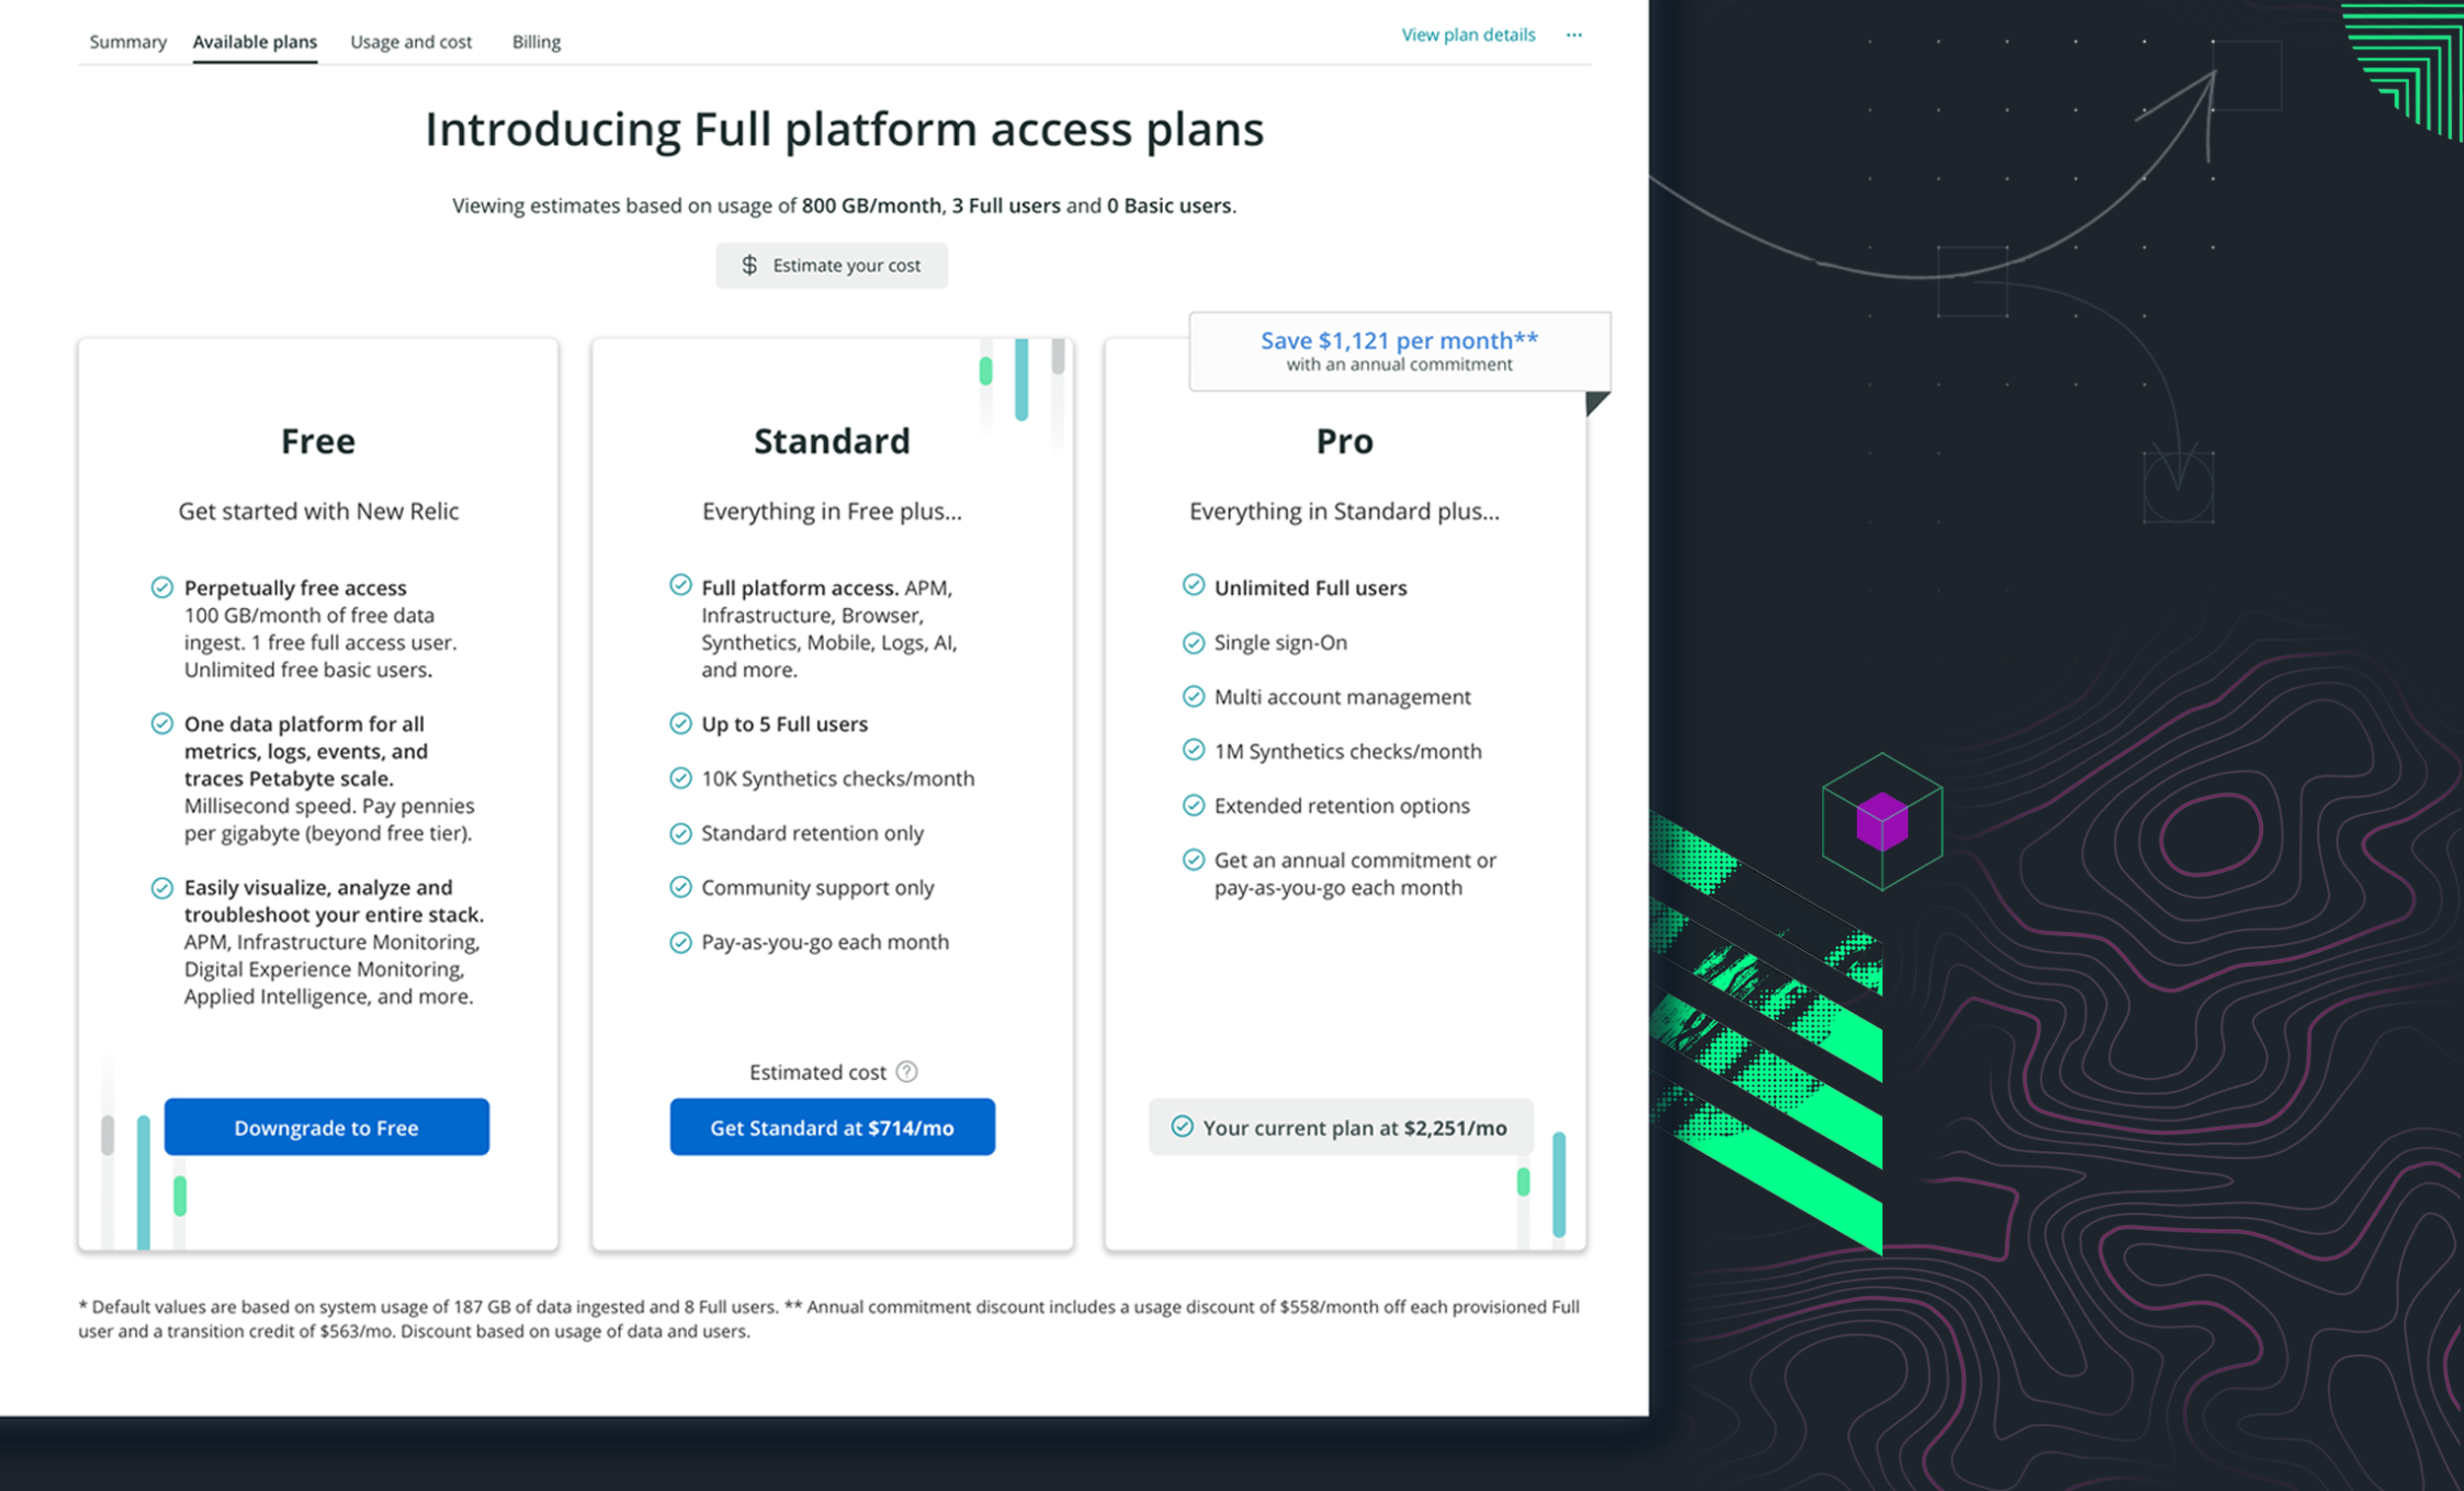Screen dimensions: 2464x1491
Task: Click Get Standard at $714/mo button
Action: tap(831, 1126)
